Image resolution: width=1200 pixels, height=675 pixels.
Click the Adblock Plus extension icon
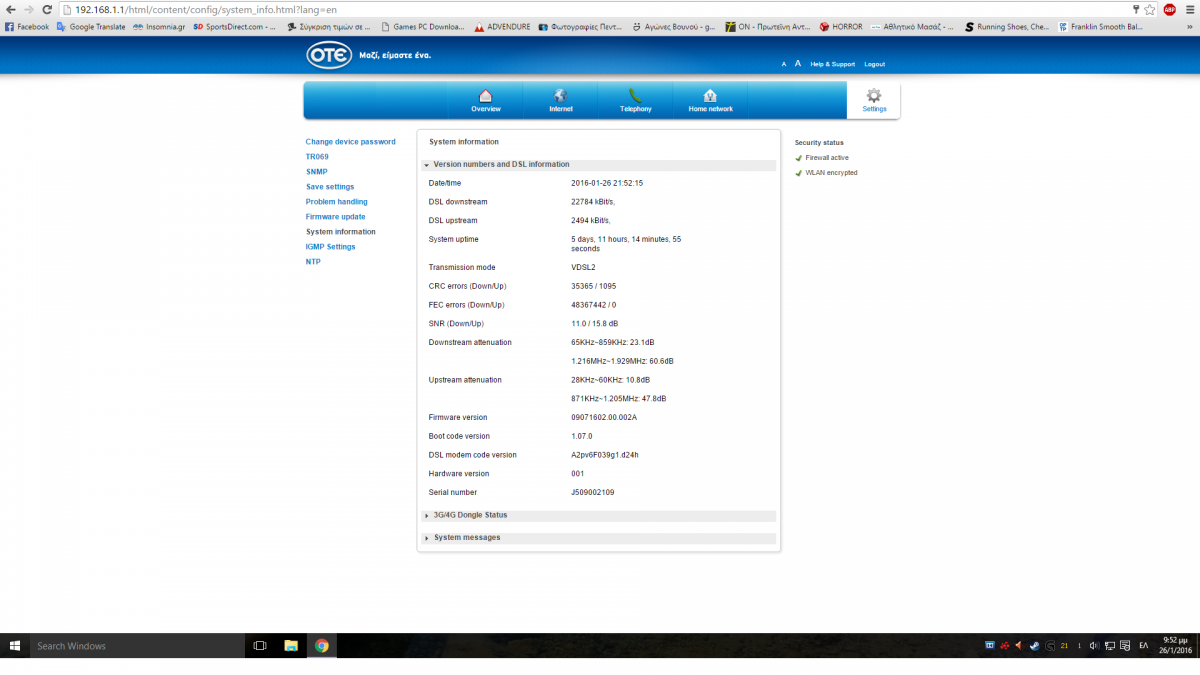point(1169,9)
